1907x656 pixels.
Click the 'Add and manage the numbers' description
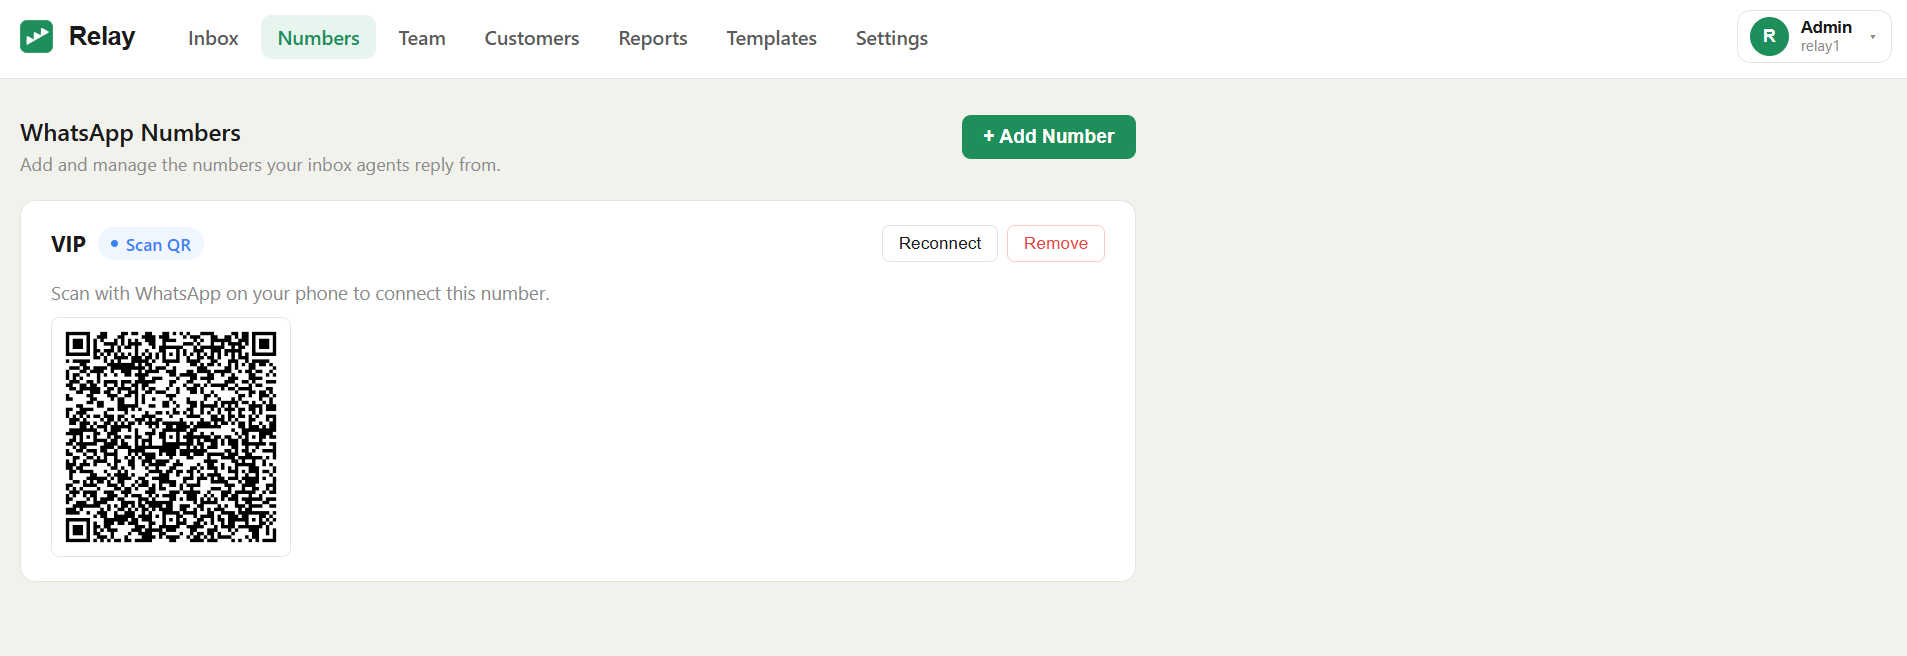(260, 165)
